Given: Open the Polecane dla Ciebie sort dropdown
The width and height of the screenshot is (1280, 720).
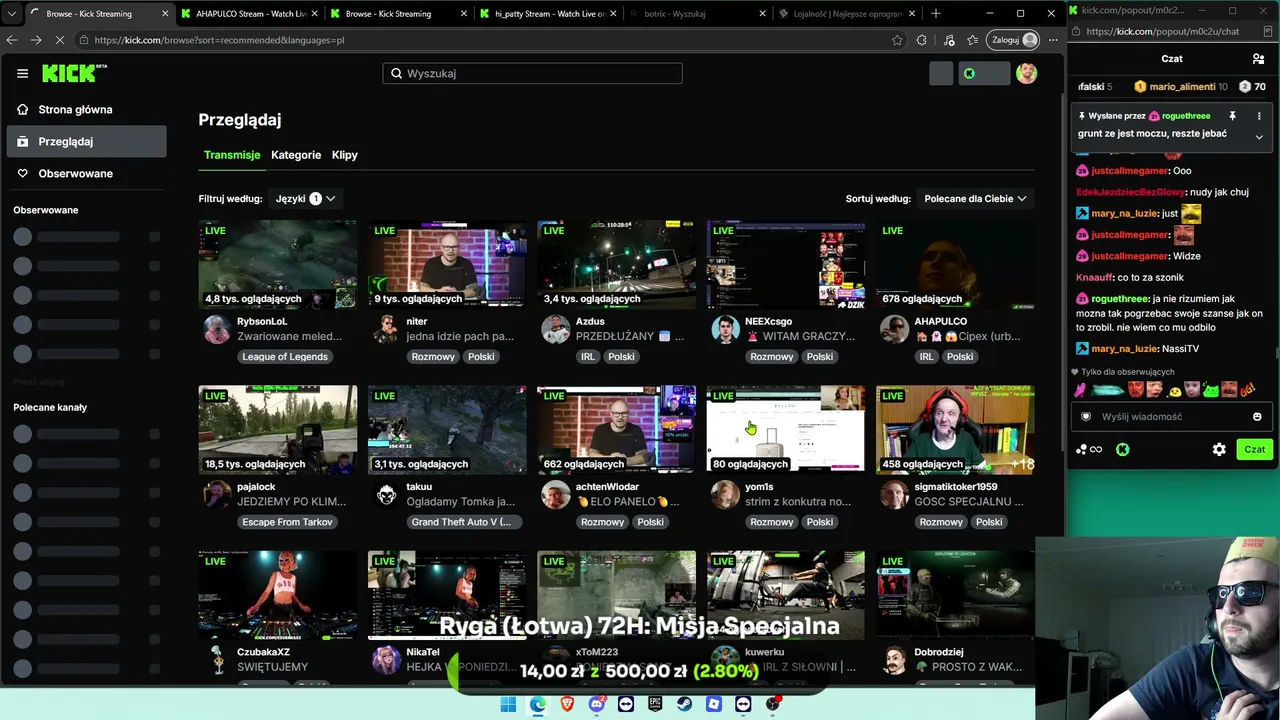Looking at the screenshot, I should (x=975, y=199).
